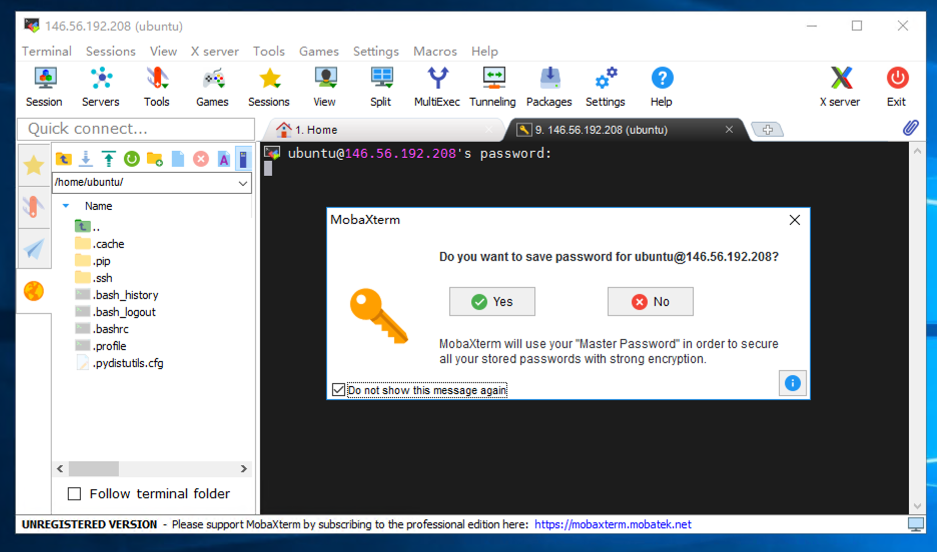This screenshot has width=937, height=552.
Task: Open the View menu
Action: point(163,51)
